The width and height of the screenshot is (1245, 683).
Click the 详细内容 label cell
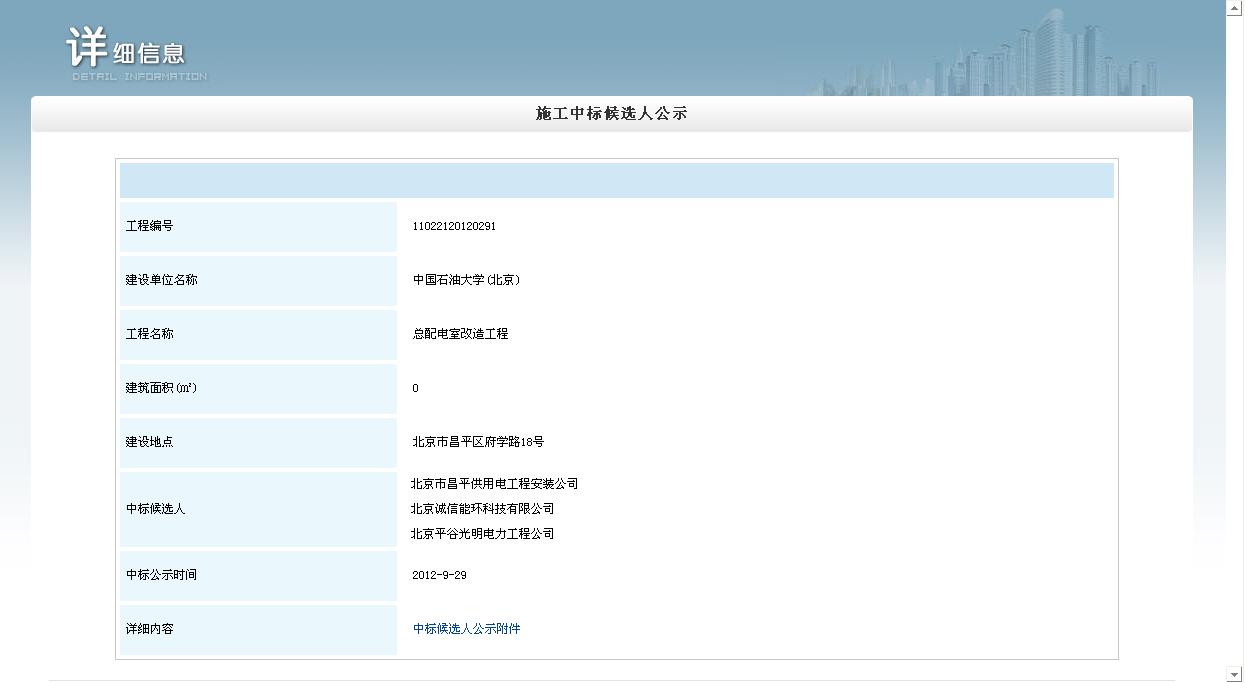point(258,629)
